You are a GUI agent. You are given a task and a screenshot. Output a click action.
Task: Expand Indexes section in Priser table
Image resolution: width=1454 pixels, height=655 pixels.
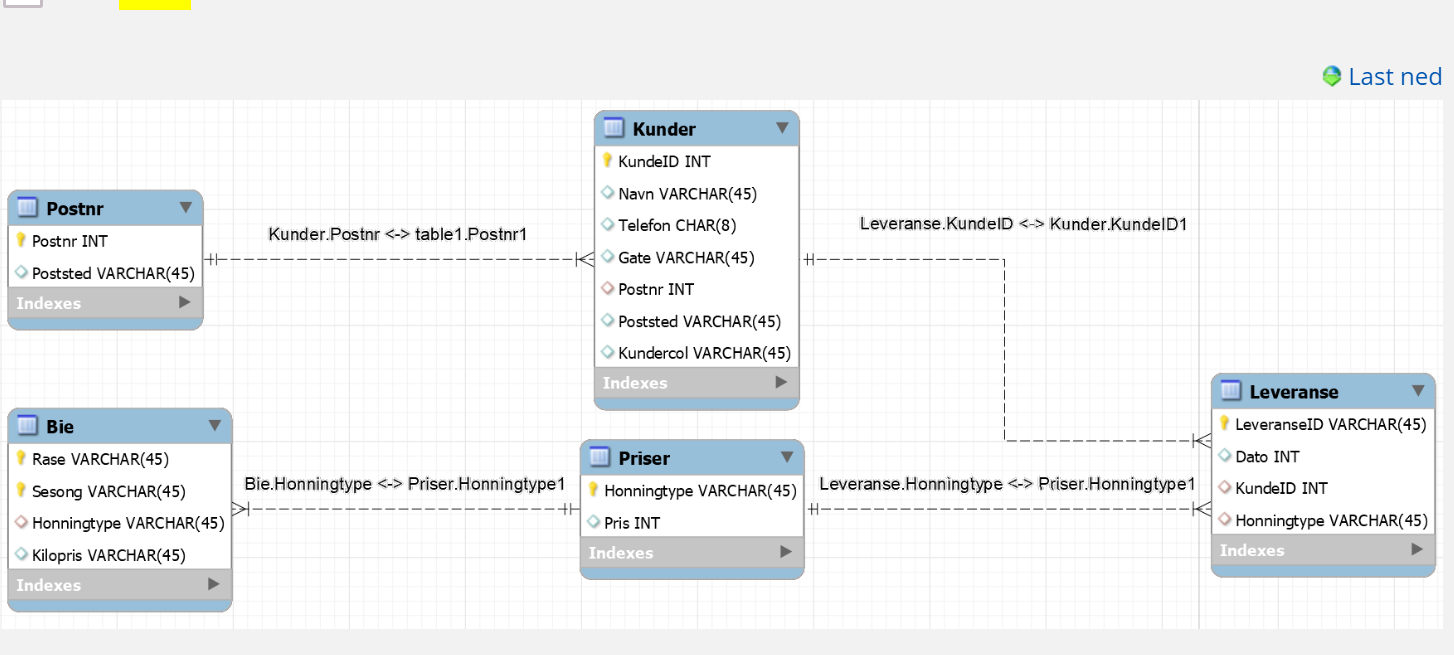[x=786, y=552]
